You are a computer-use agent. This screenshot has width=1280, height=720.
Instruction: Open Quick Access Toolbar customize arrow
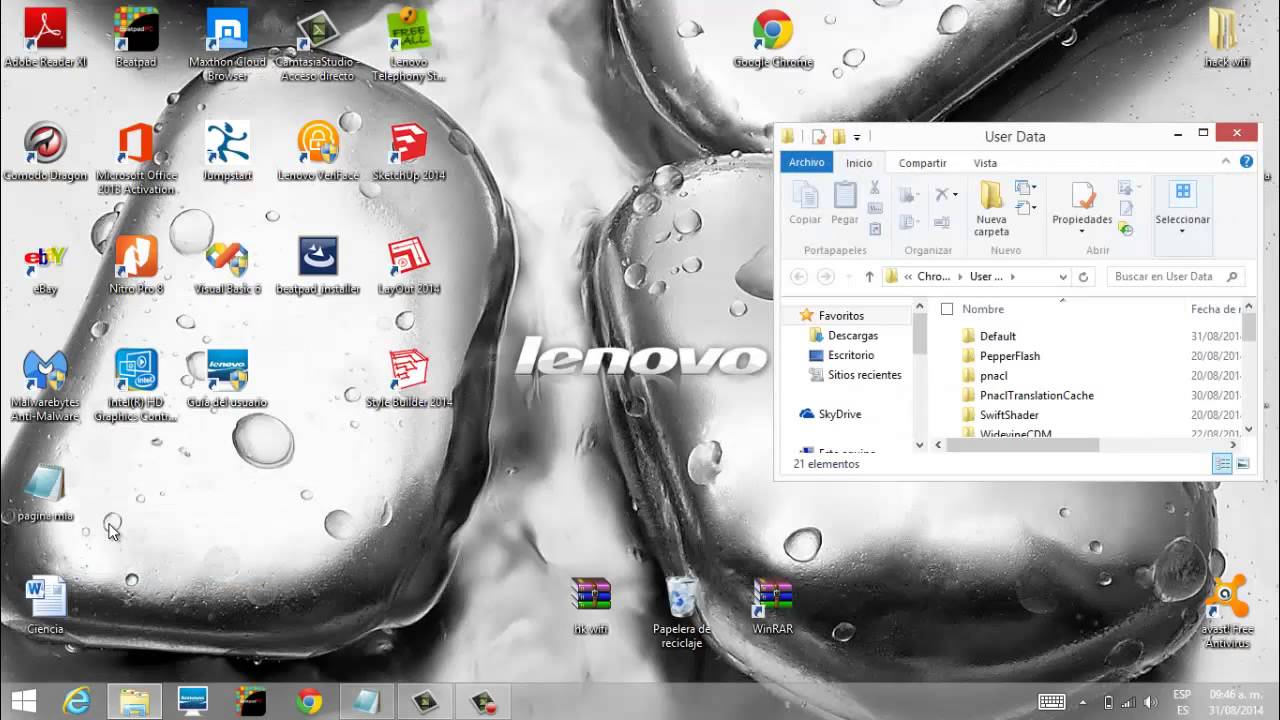pos(857,136)
